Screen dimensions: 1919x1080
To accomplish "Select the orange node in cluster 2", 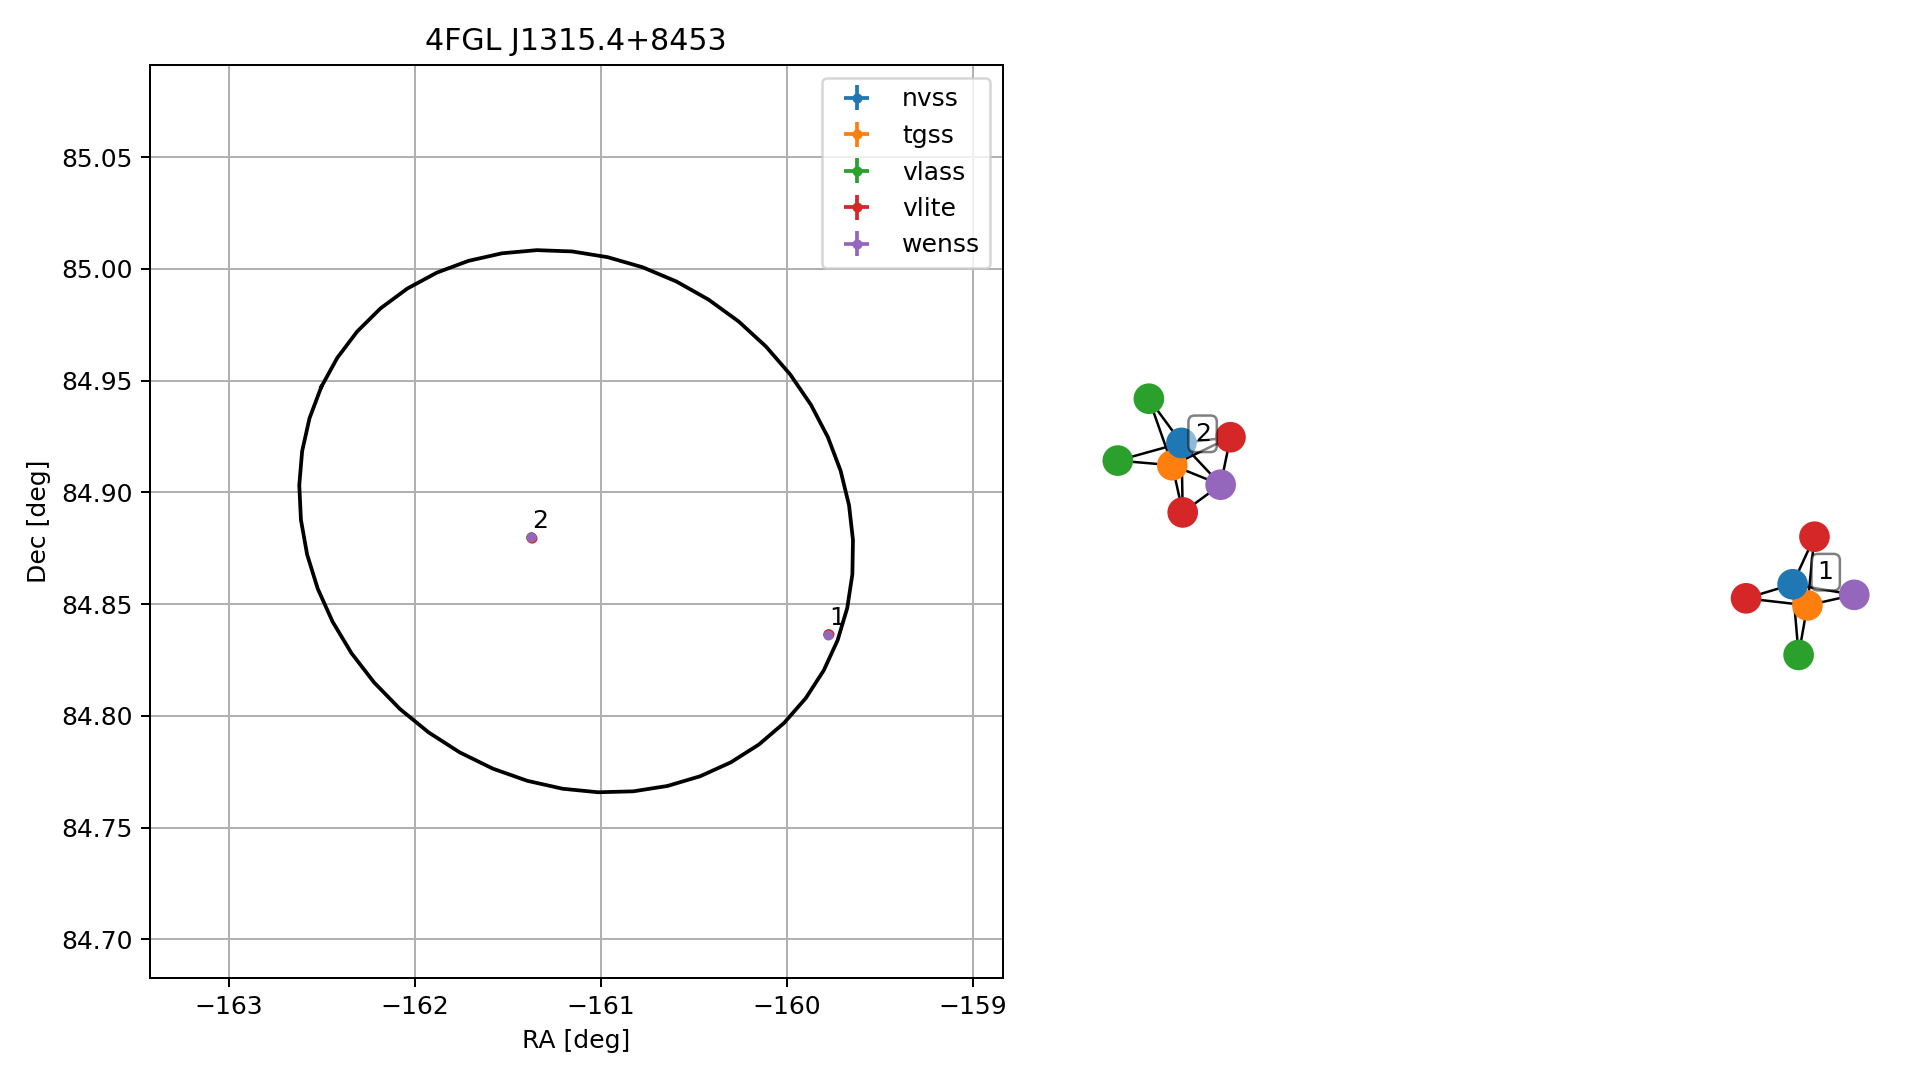I will tap(1172, 465).
